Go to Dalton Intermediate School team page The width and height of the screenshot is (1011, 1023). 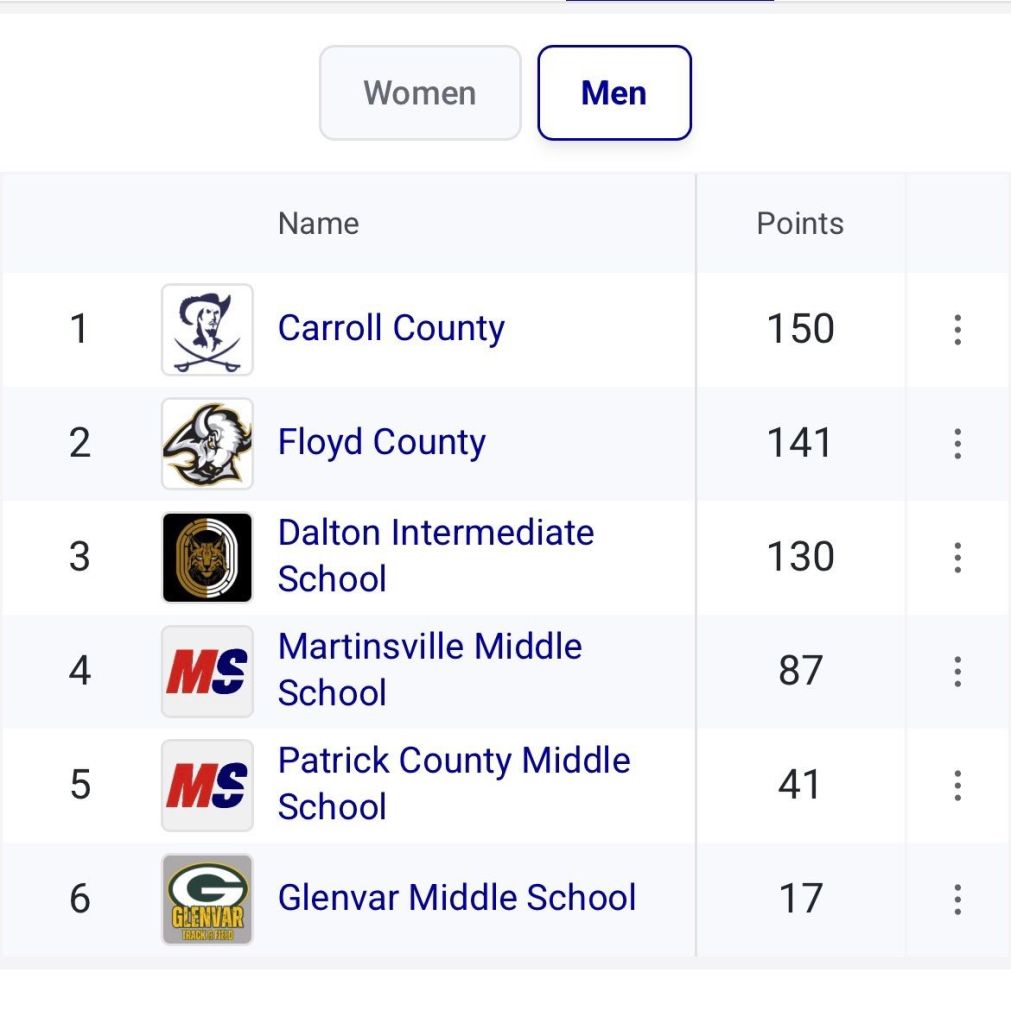tap(435, 555)
